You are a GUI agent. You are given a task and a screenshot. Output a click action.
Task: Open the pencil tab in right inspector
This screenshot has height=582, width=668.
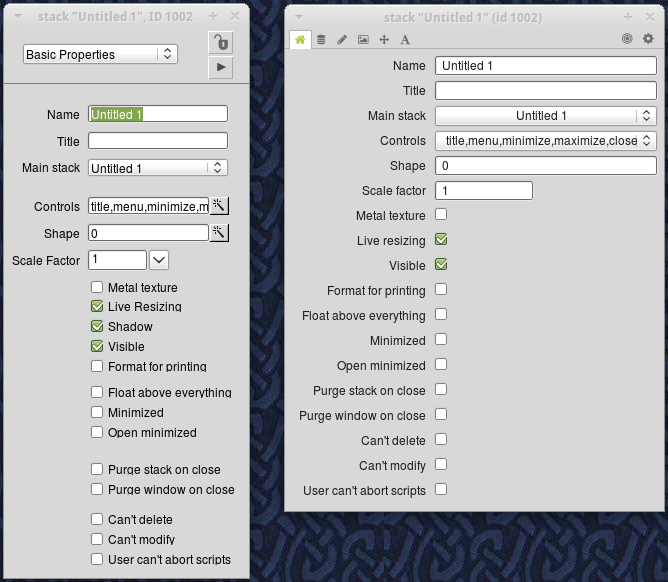click(342, 40)
